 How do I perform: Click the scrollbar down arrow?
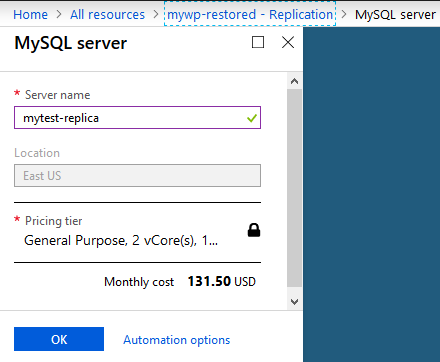294,302
